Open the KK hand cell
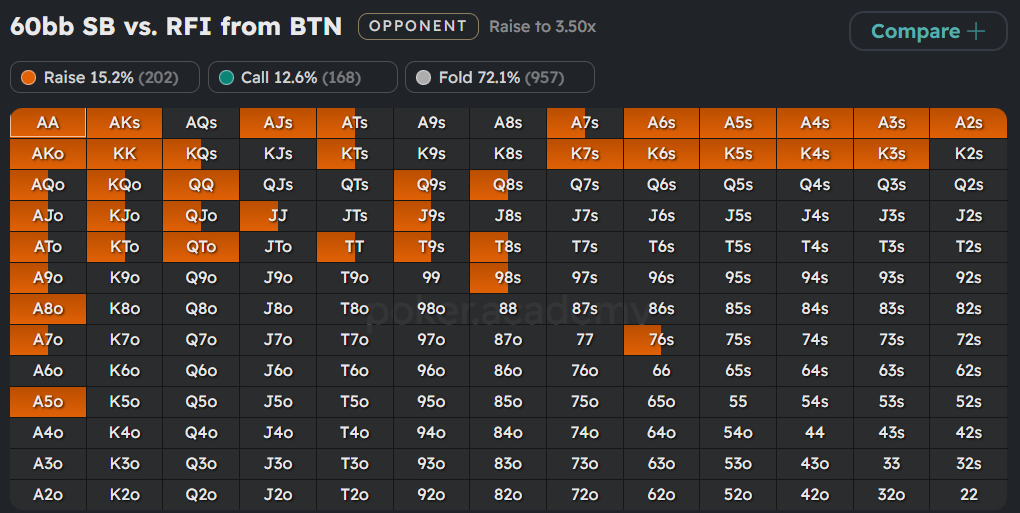Viewport: 1020px width, 513px height. [125, 154]
